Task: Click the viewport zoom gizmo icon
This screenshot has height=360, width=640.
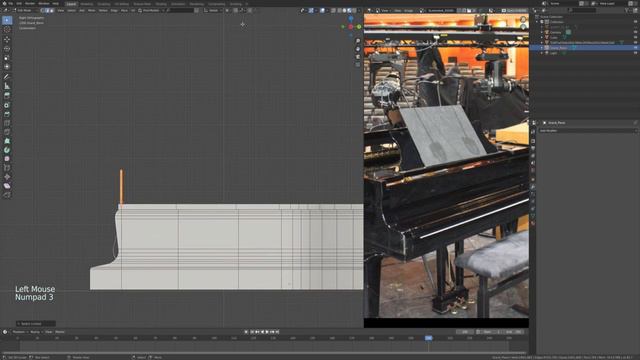Action: click(358, 41)
